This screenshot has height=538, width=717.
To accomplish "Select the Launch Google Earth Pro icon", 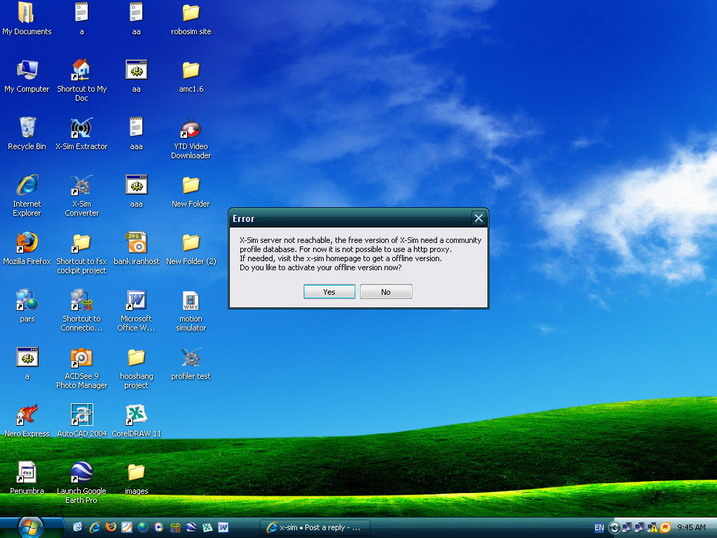I will [x=81, y=472].
